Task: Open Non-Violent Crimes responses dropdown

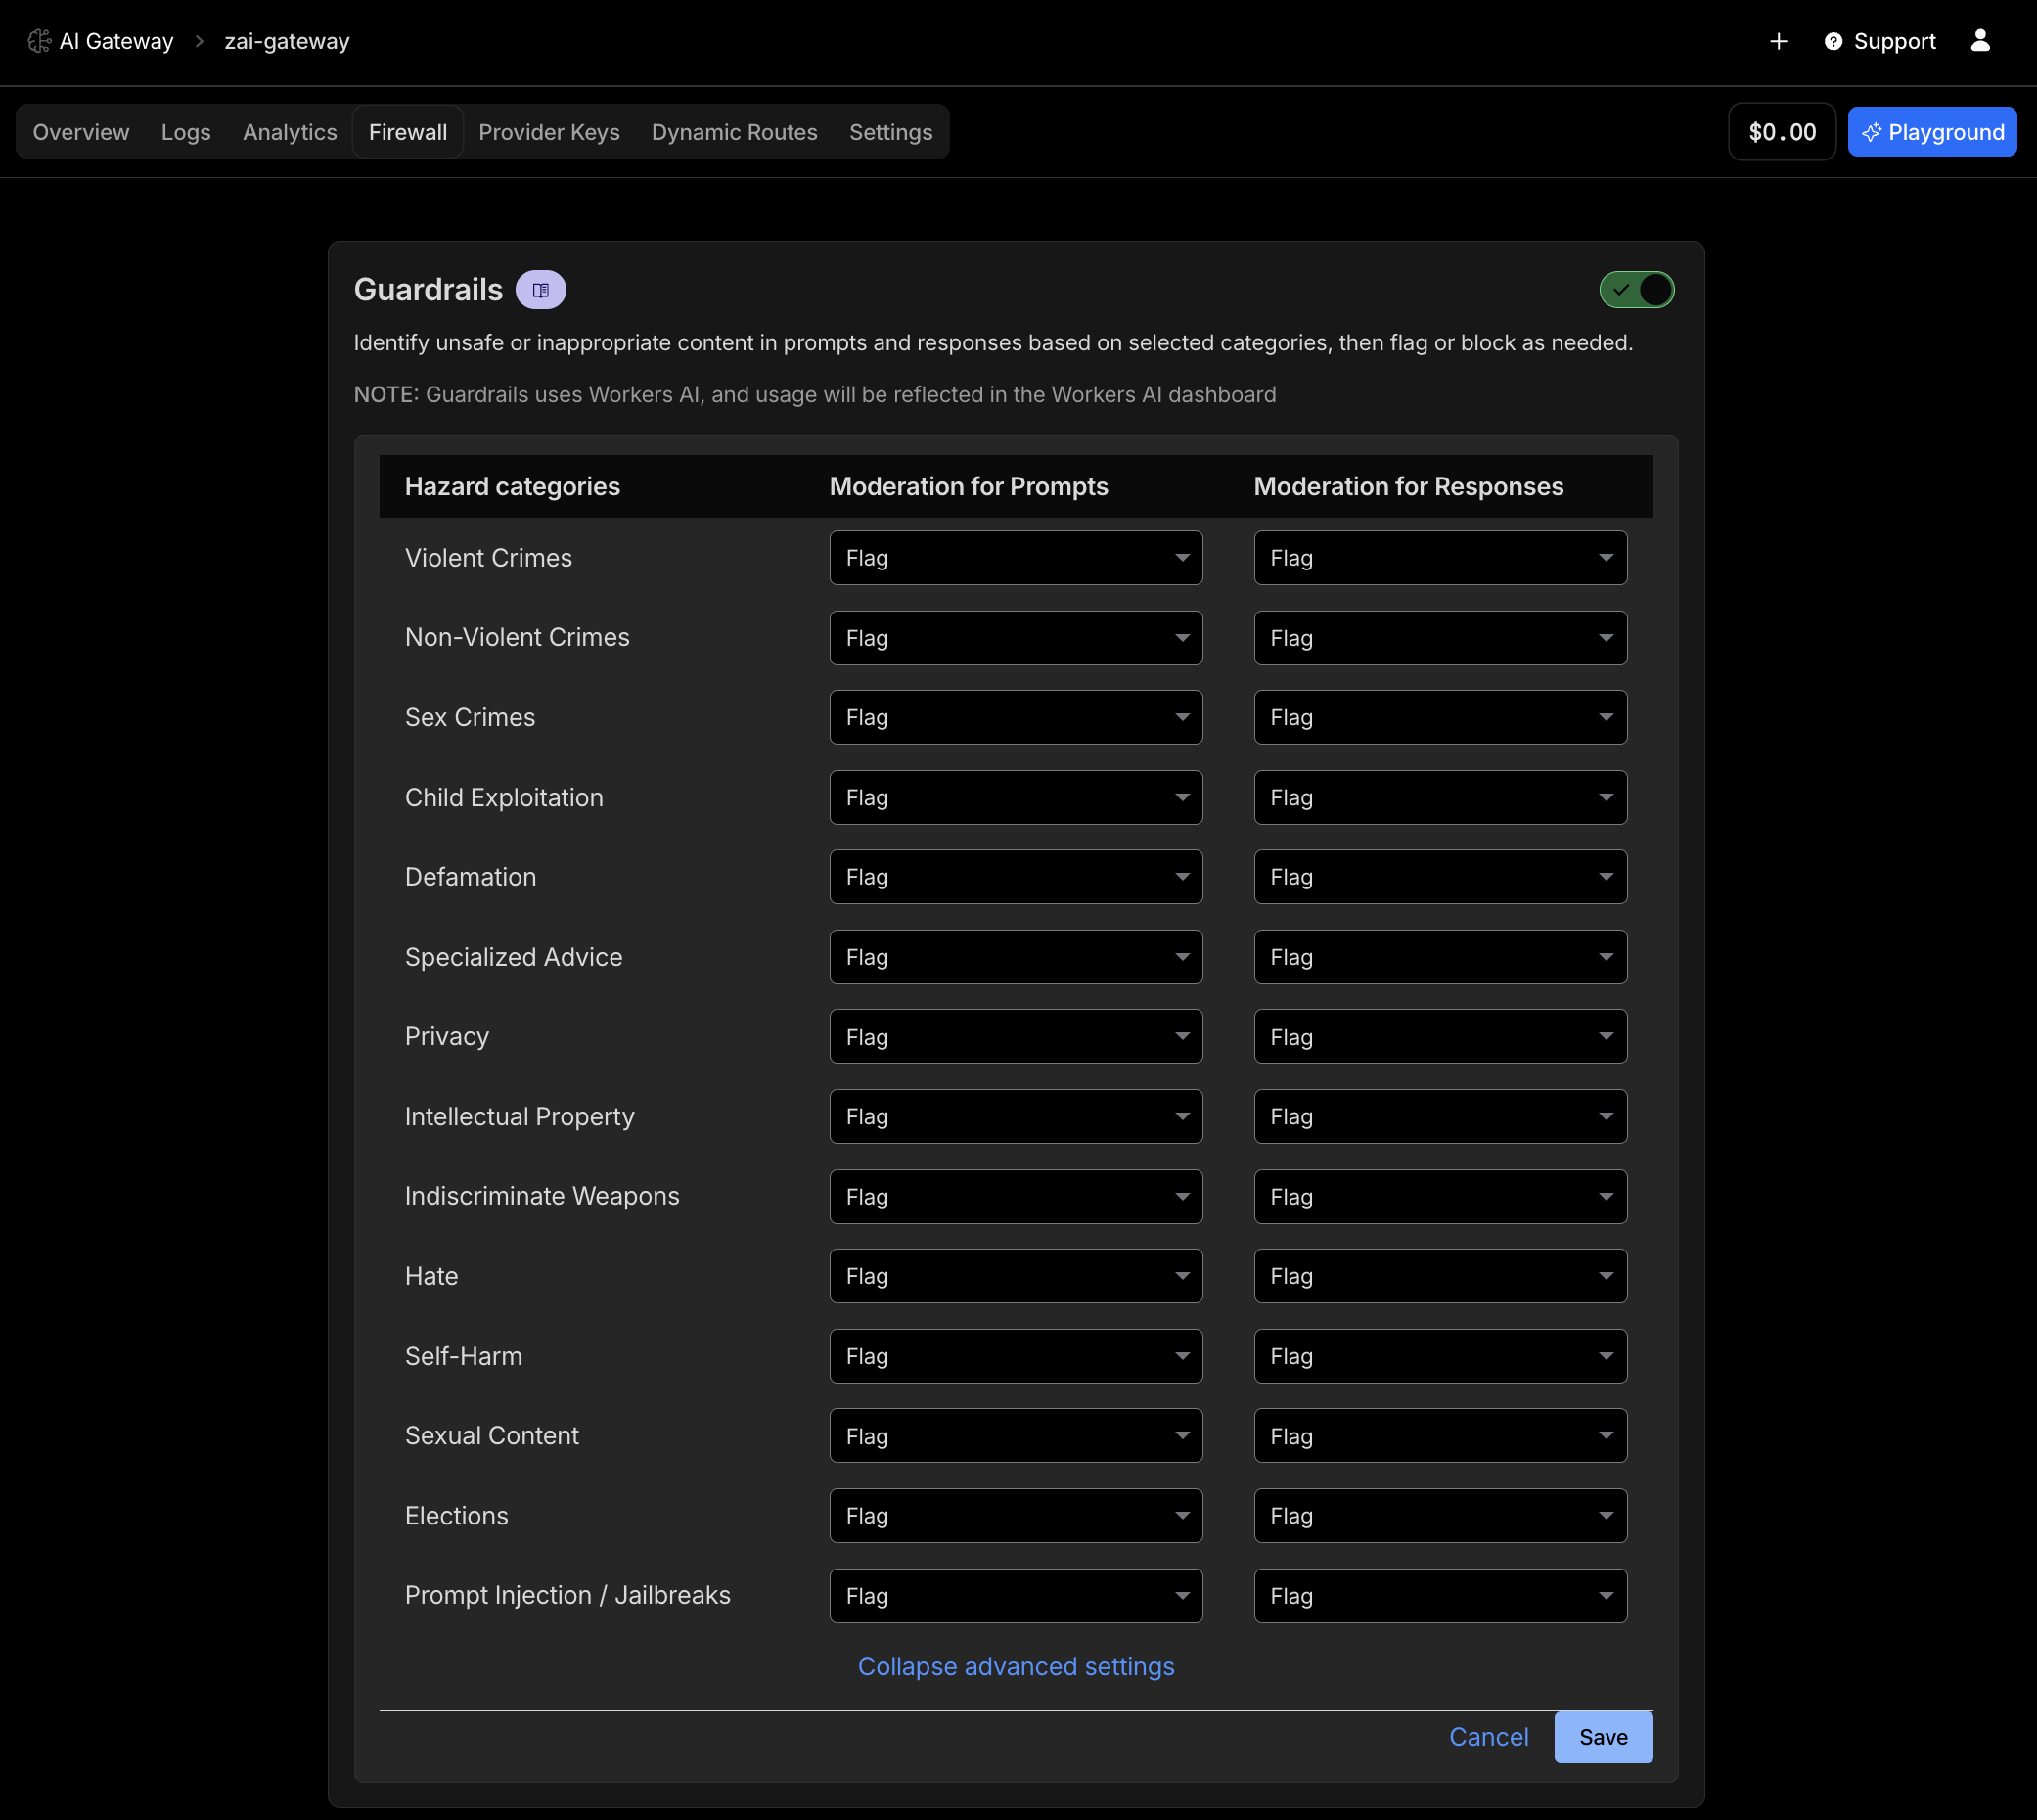Action: pos(1440,638)
